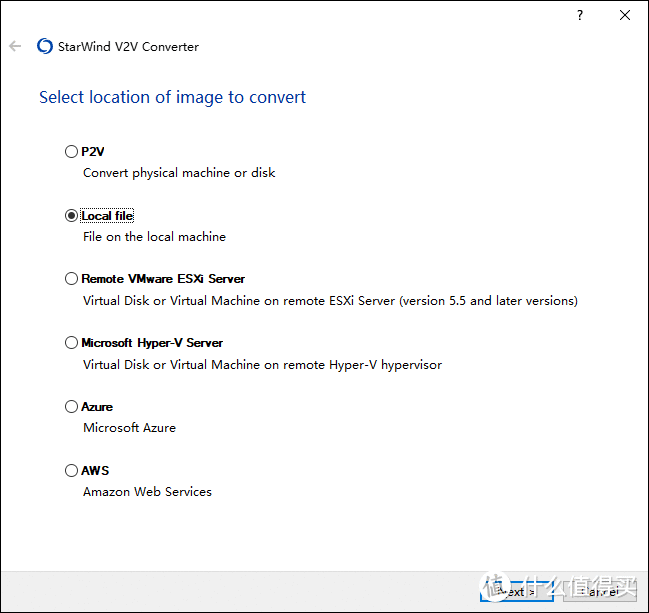This screenshot has width=649, height=613.
Task: Click the 'Select location of image to convert' heading
Action: [172, 98]
